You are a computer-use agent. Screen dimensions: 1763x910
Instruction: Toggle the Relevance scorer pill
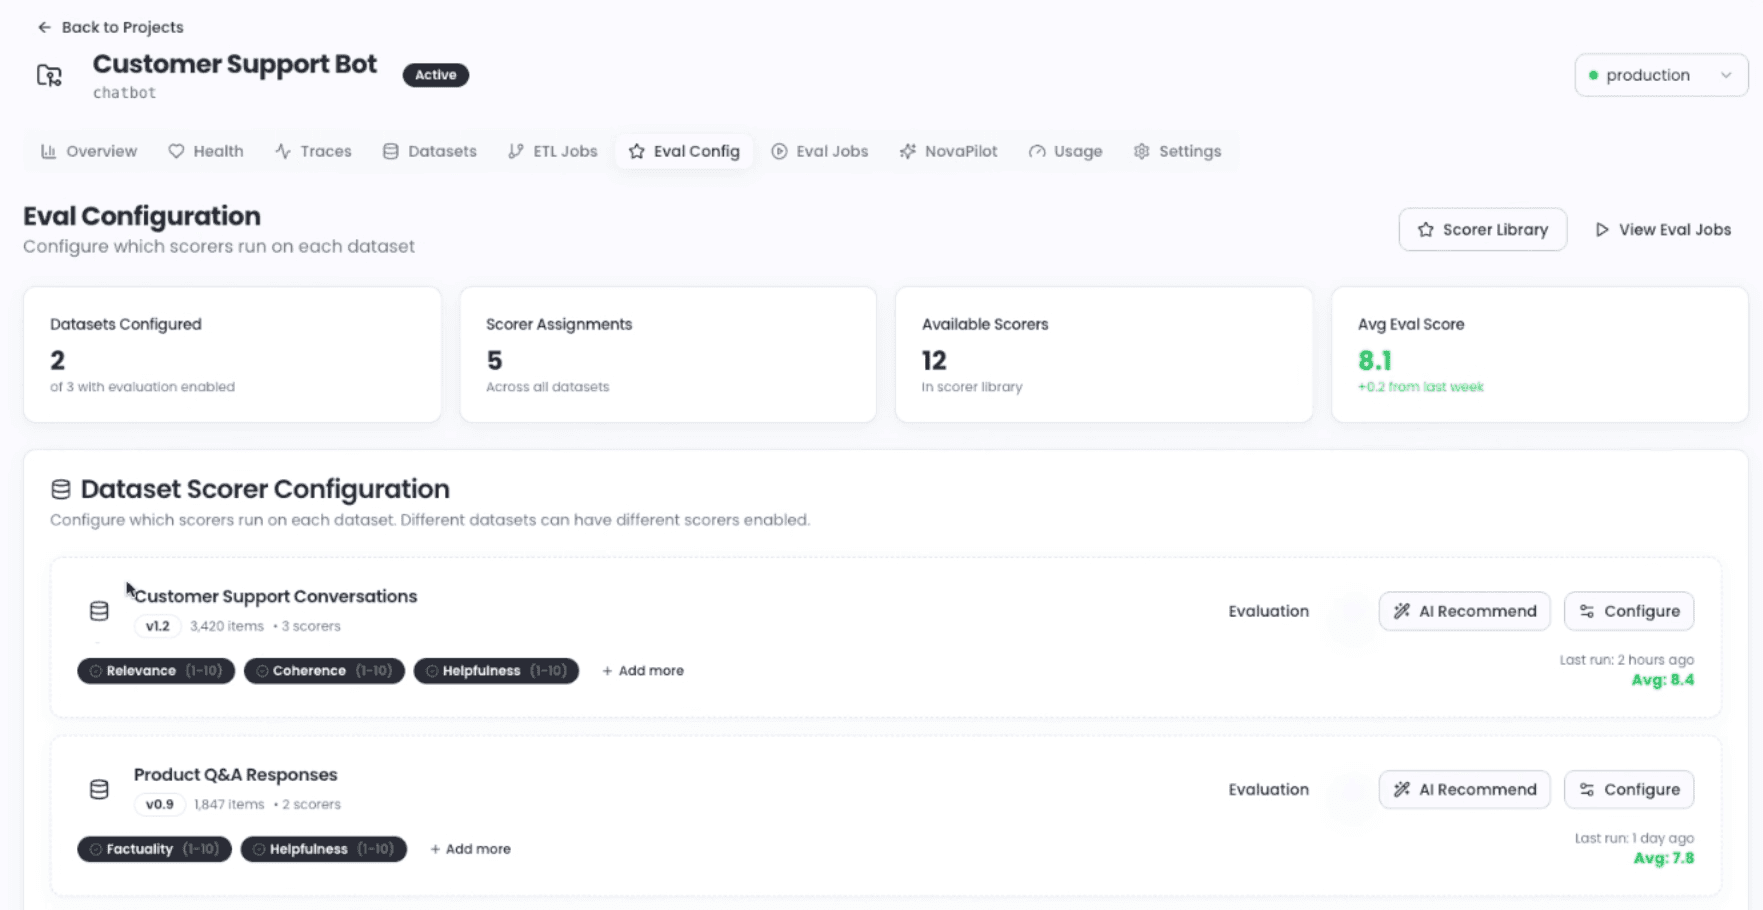(x=155, y=671)
